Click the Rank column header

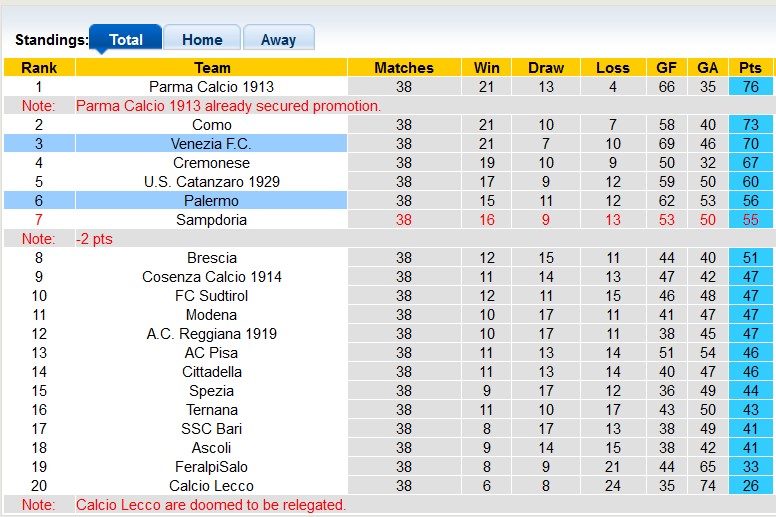[39, 68]
